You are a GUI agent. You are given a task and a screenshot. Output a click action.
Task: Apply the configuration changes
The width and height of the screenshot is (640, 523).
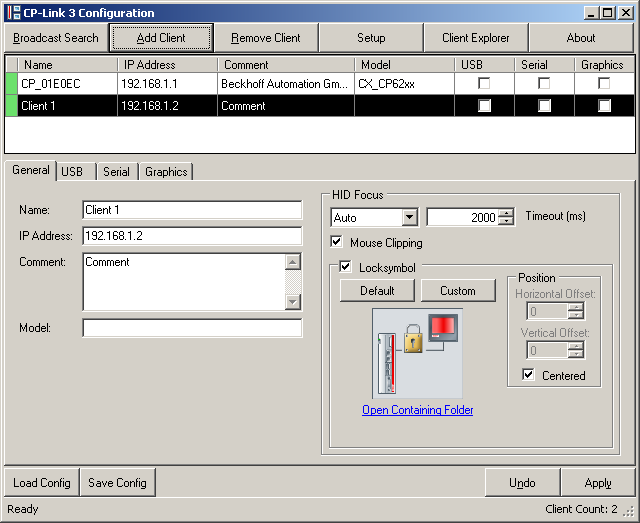[x=598, y=483]
